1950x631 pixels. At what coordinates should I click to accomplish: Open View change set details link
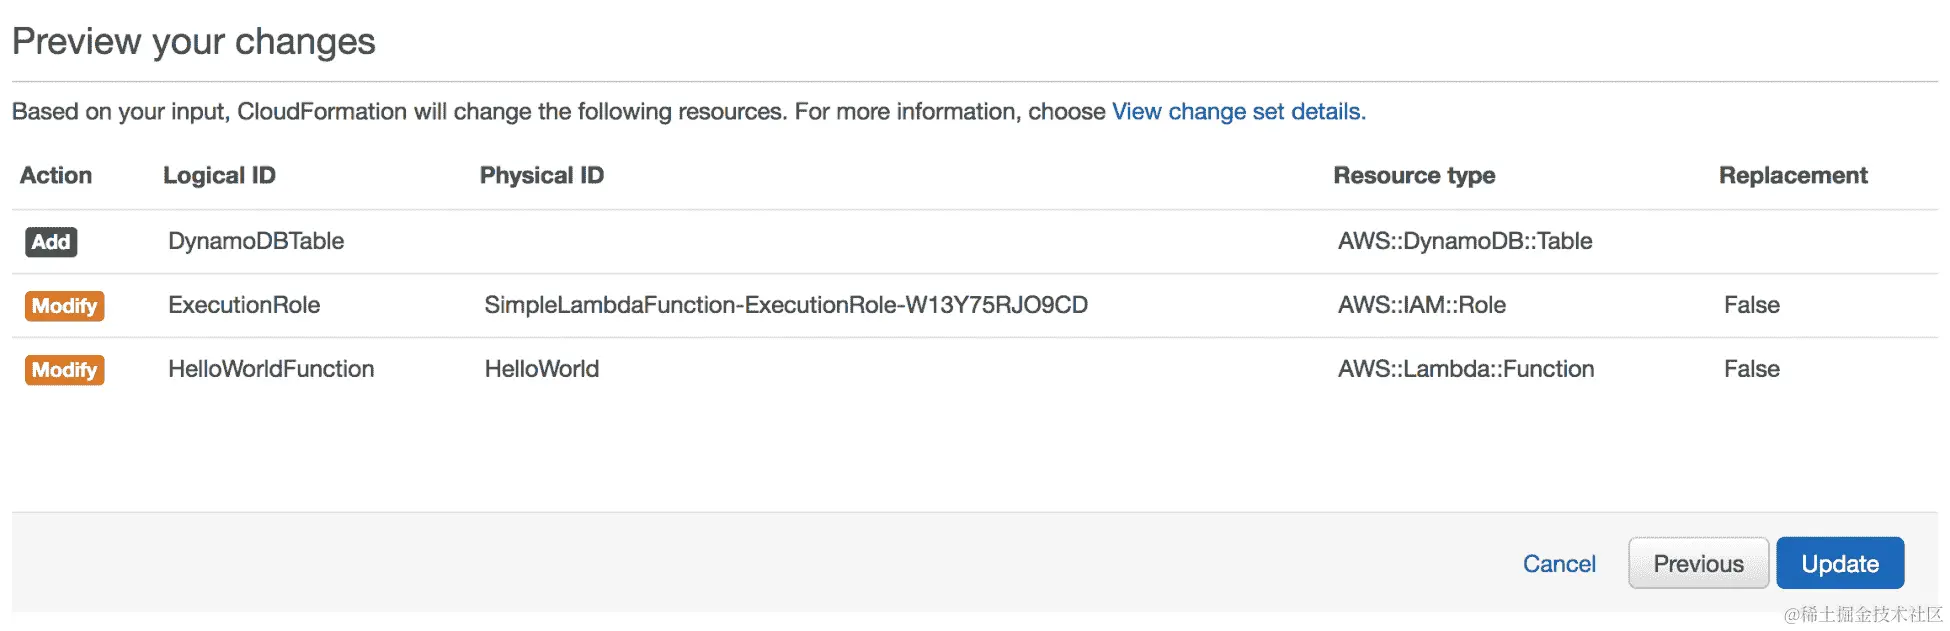pos(1237,111)
